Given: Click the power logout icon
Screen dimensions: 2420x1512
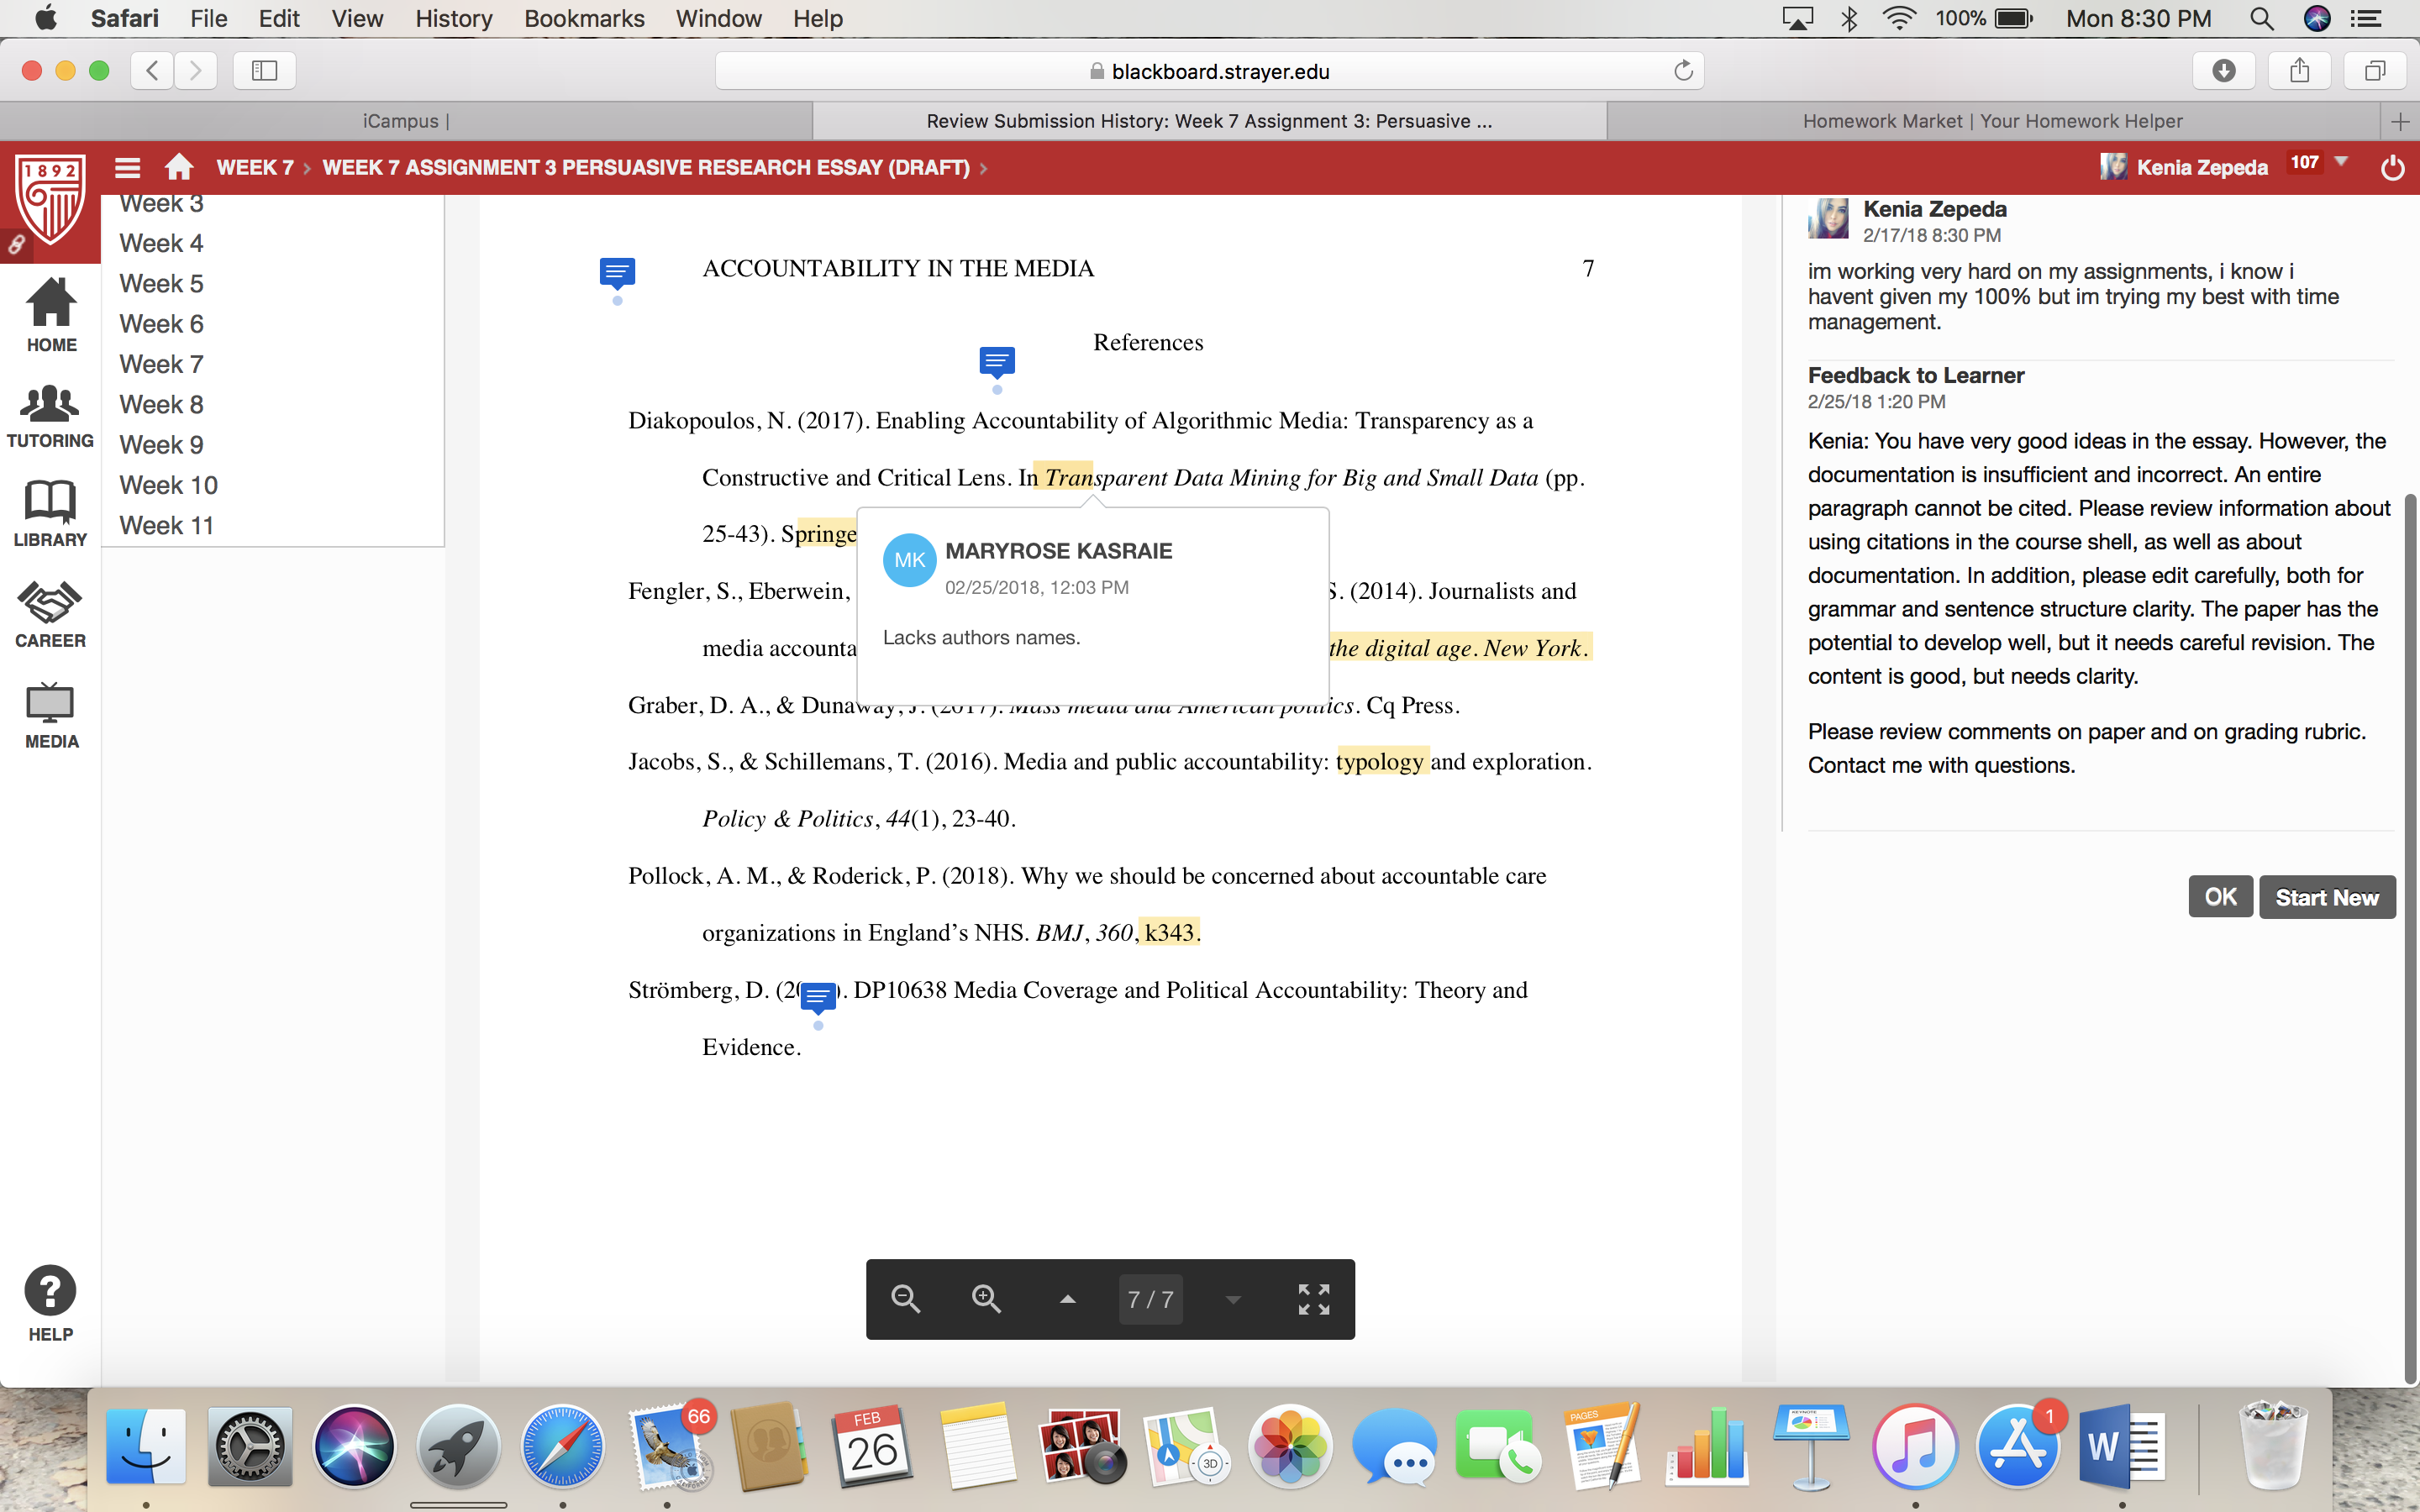Looking at the screenshot, I should point(2392,167).
